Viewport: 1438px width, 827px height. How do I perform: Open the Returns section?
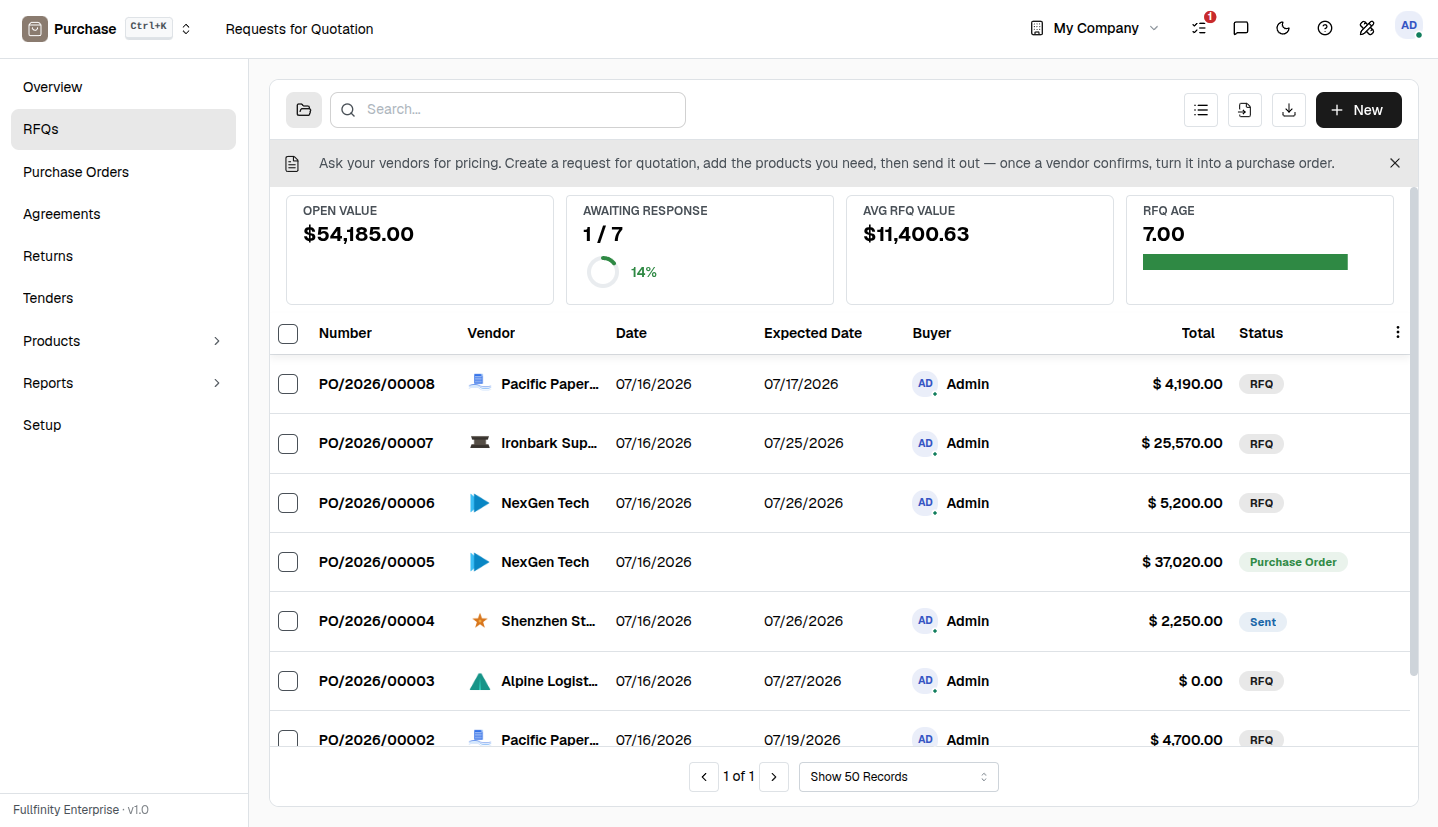click(x=123, y=256)
